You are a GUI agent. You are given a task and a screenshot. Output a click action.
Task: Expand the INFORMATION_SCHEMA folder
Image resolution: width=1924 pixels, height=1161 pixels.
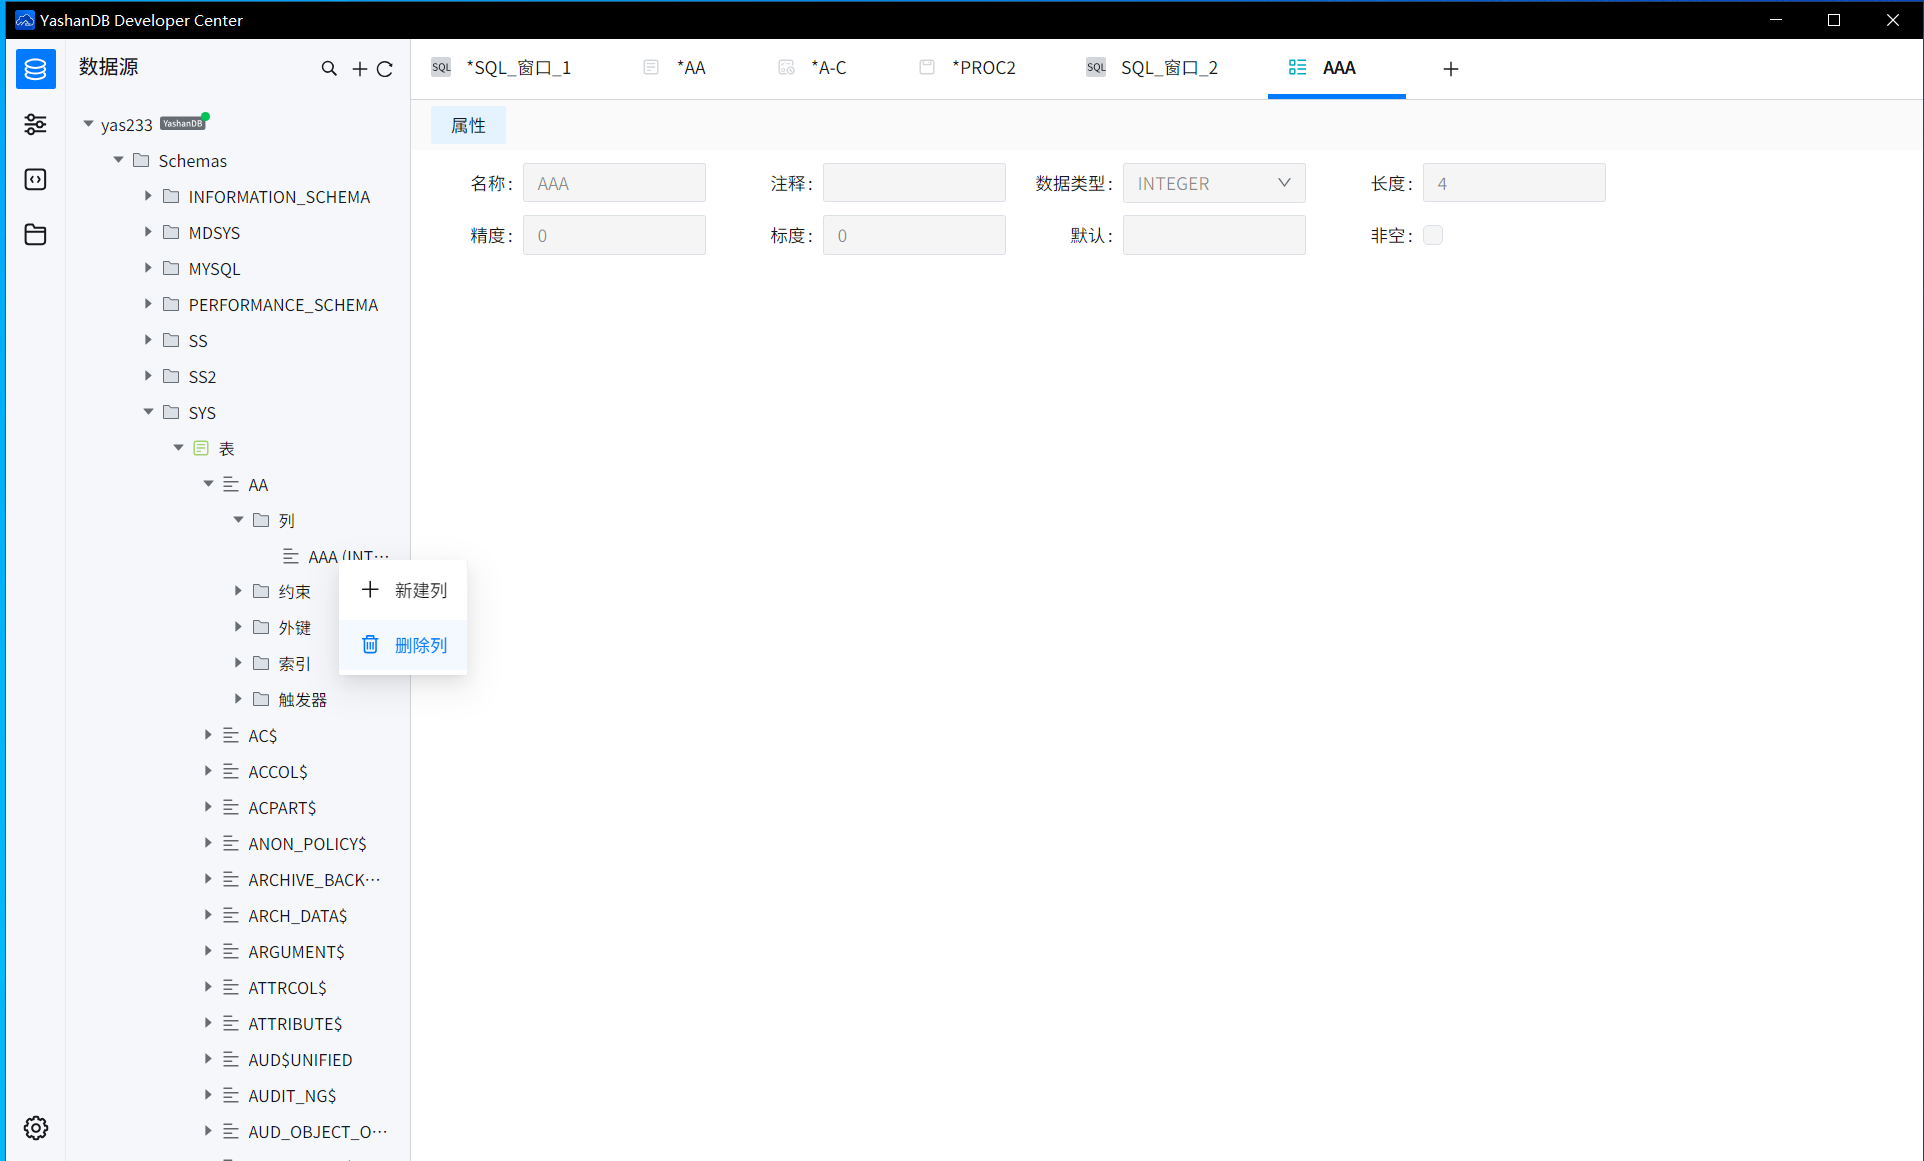[148, 196]
